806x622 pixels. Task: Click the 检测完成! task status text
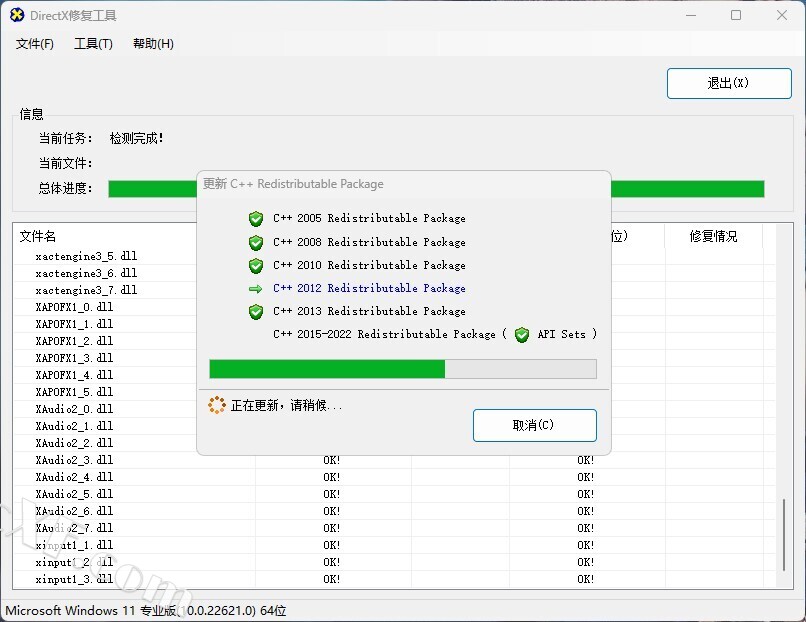(x=137, y=138)
